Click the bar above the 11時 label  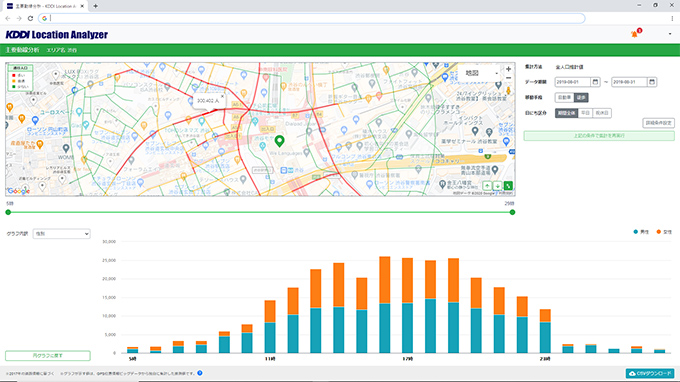(270, 326)
